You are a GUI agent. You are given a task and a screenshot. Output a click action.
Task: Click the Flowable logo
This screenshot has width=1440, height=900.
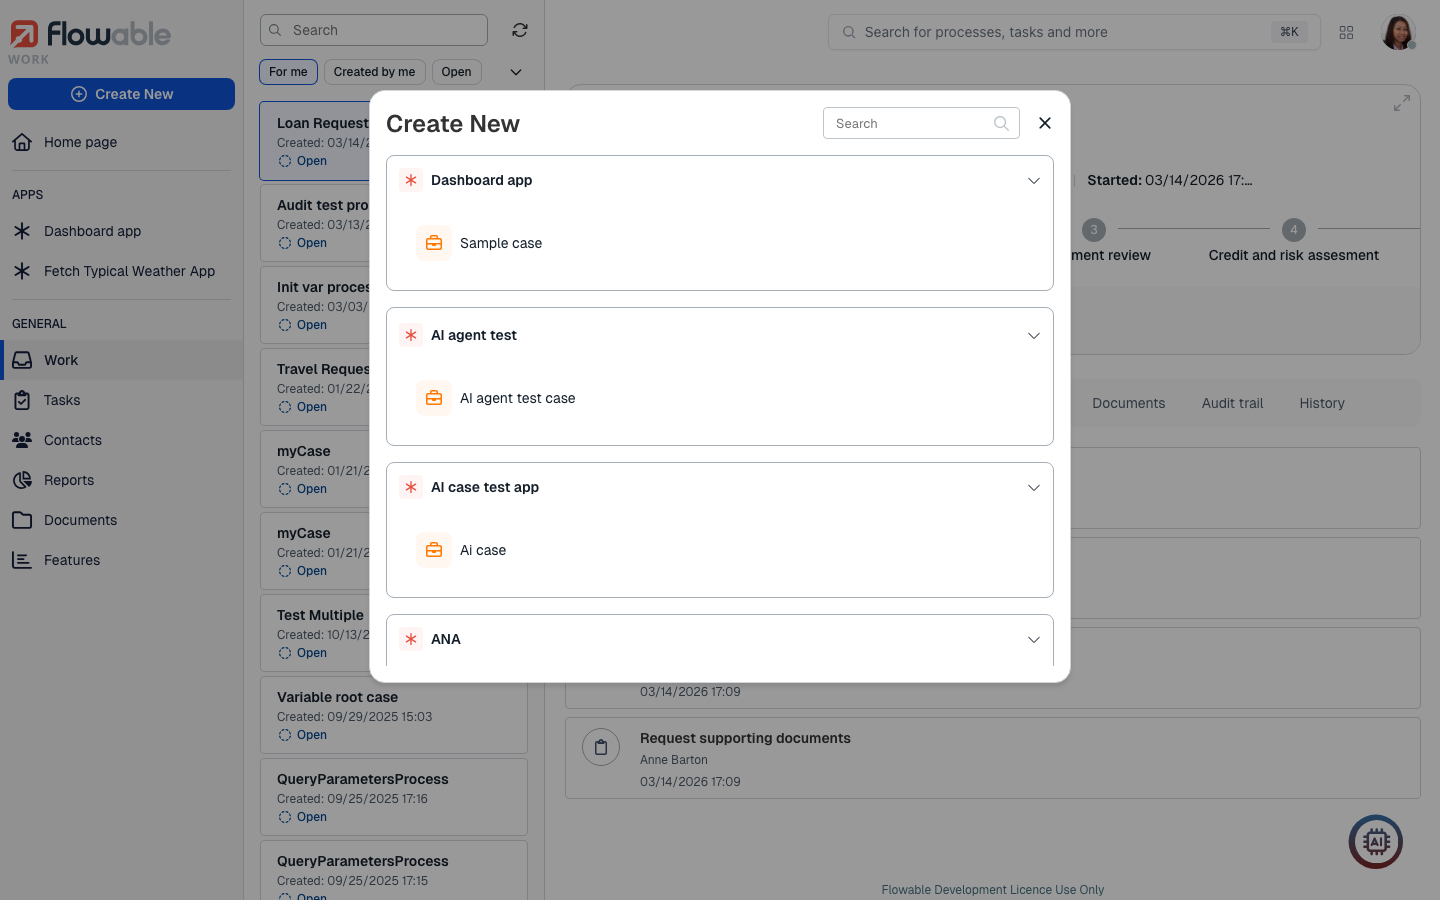(90, 36)
